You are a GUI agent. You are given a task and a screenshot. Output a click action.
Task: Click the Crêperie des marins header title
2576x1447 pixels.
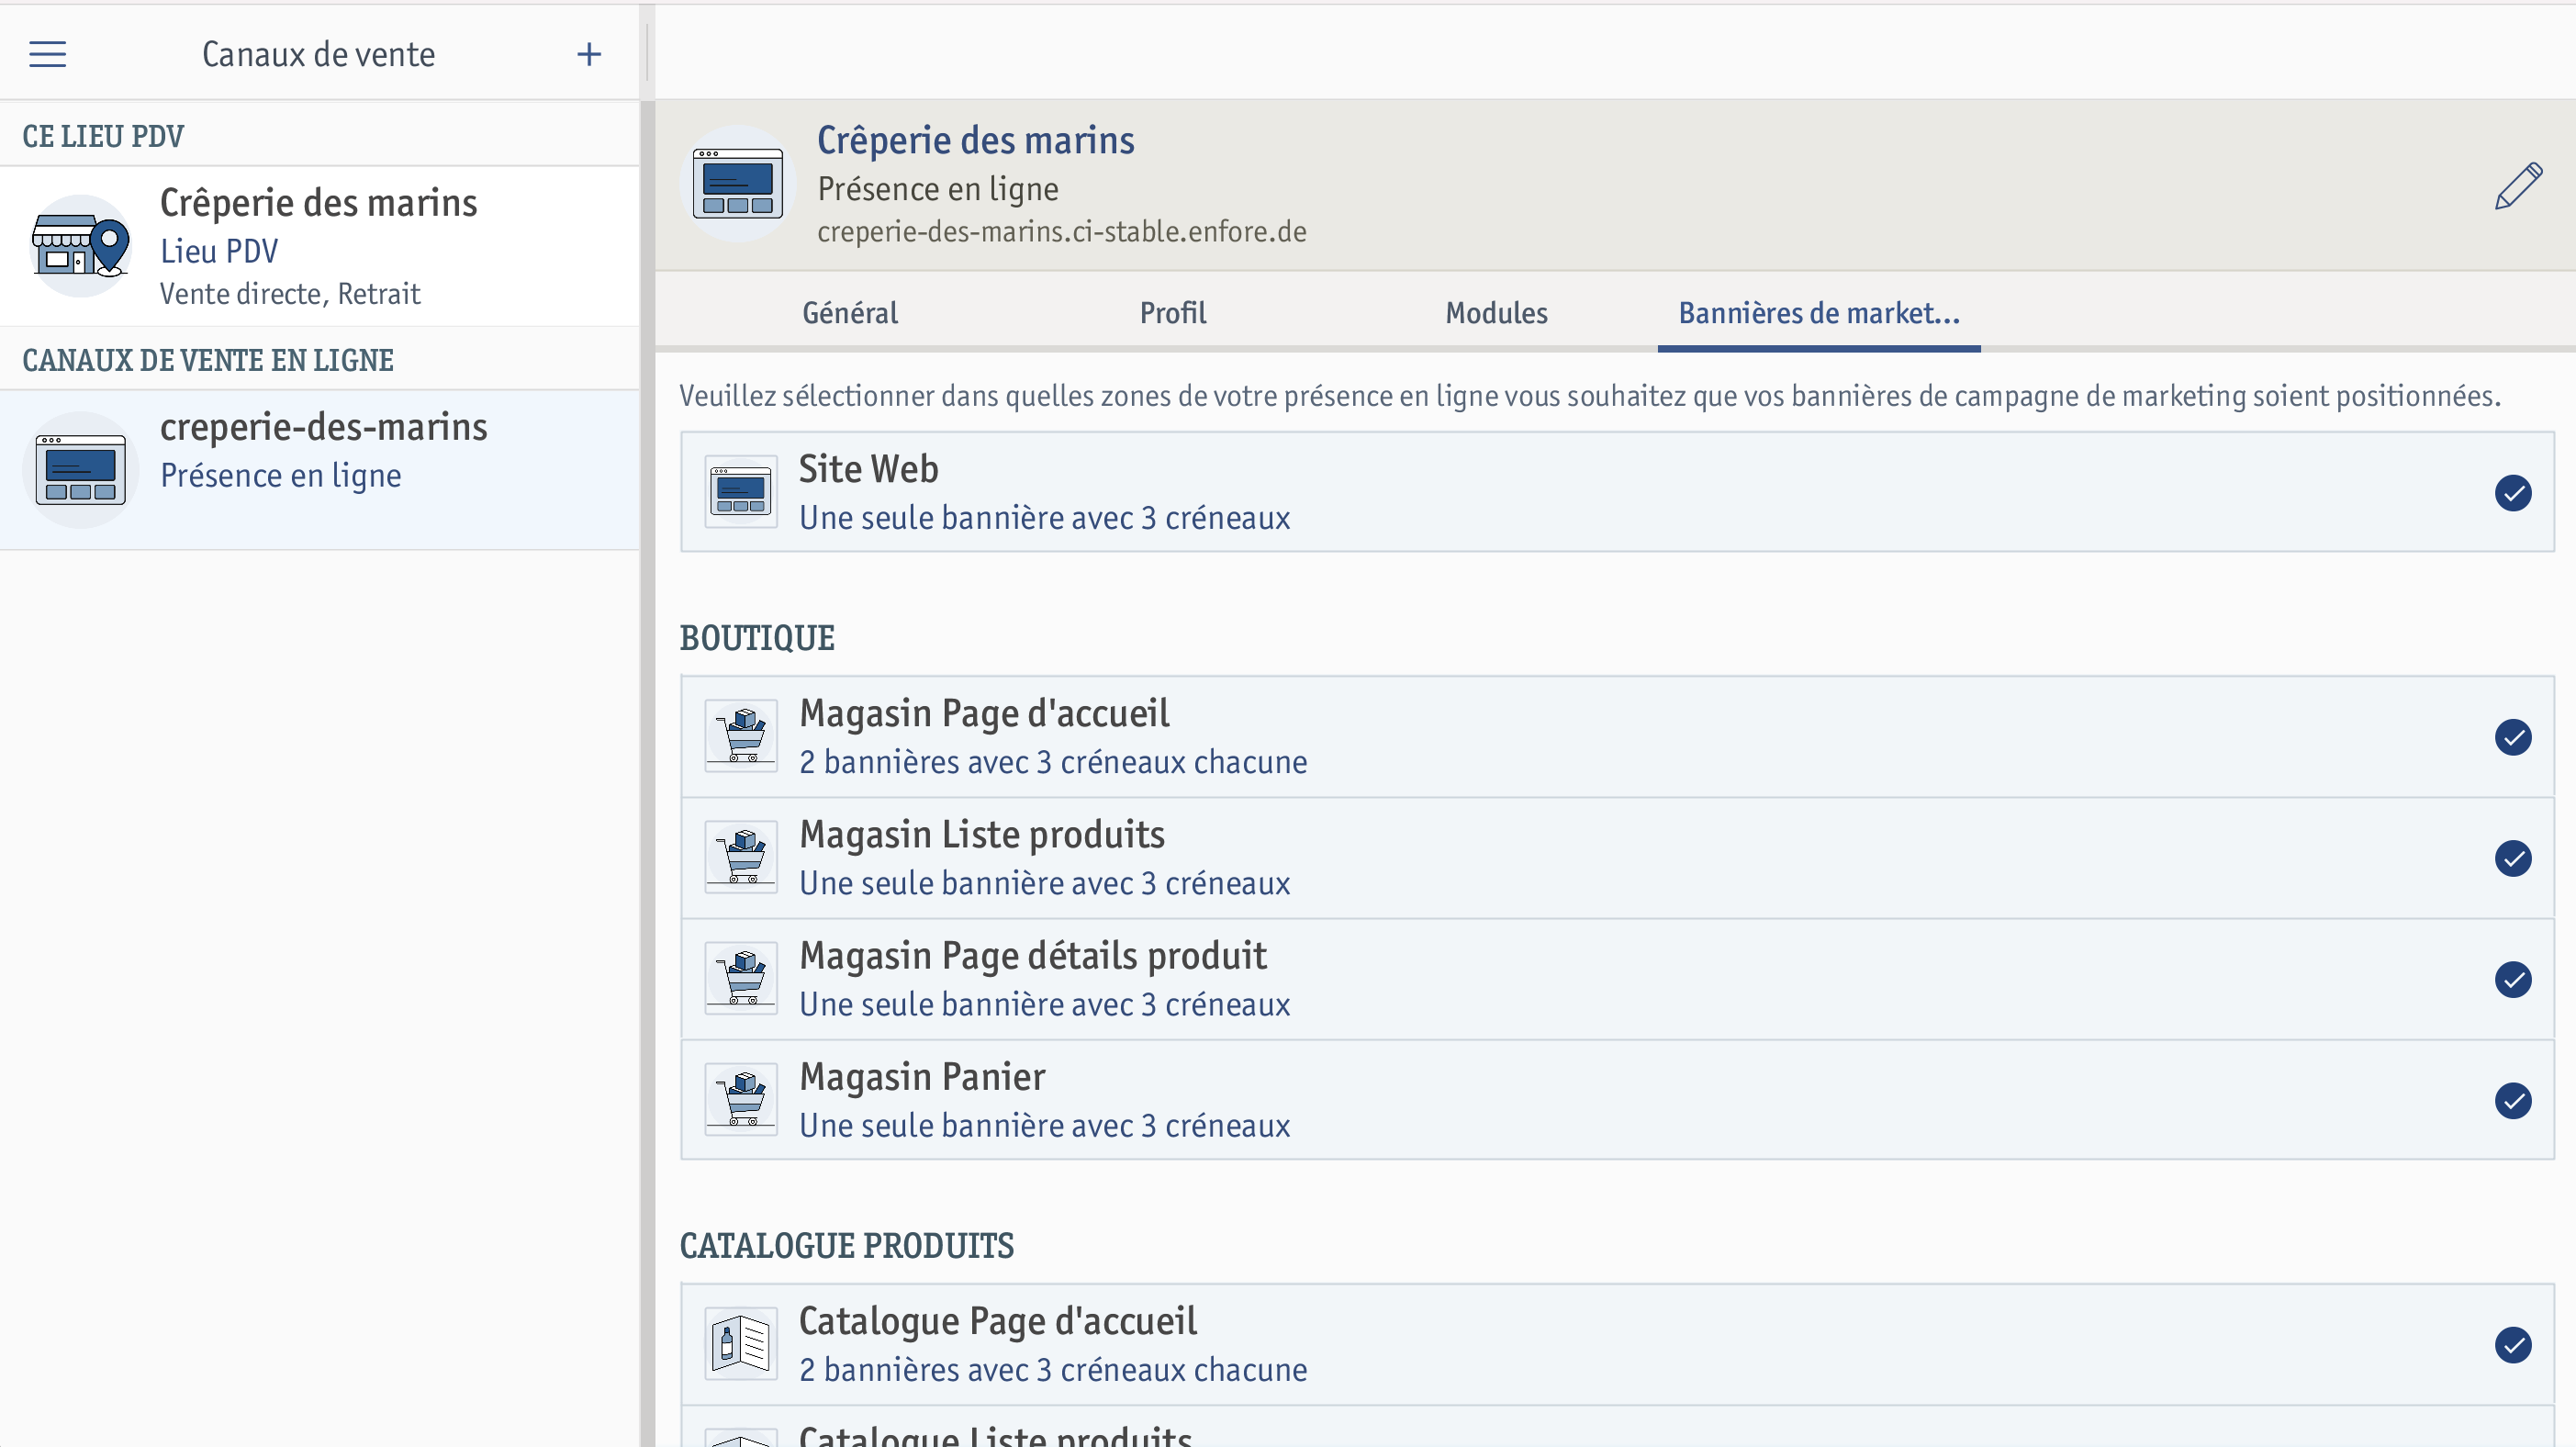pos(975,140)
